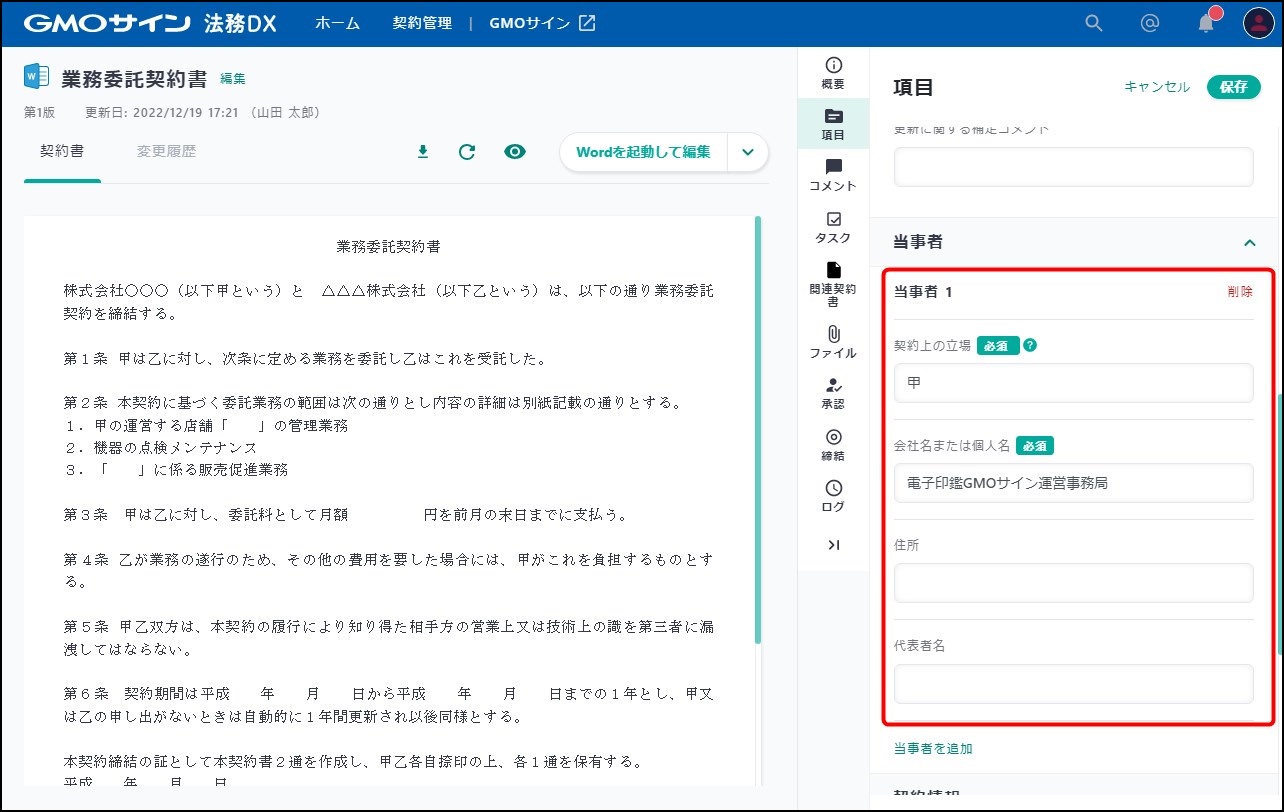Open the 承認 approval panel
This screenshot has width=1284, height=812.
coord(833,394)
